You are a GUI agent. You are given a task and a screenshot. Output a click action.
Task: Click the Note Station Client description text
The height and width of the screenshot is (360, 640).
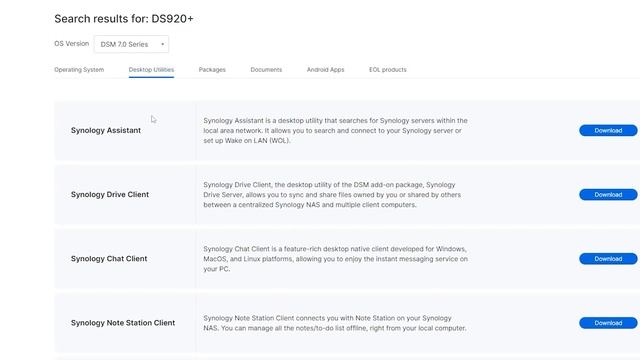click(x=335, y=323)
